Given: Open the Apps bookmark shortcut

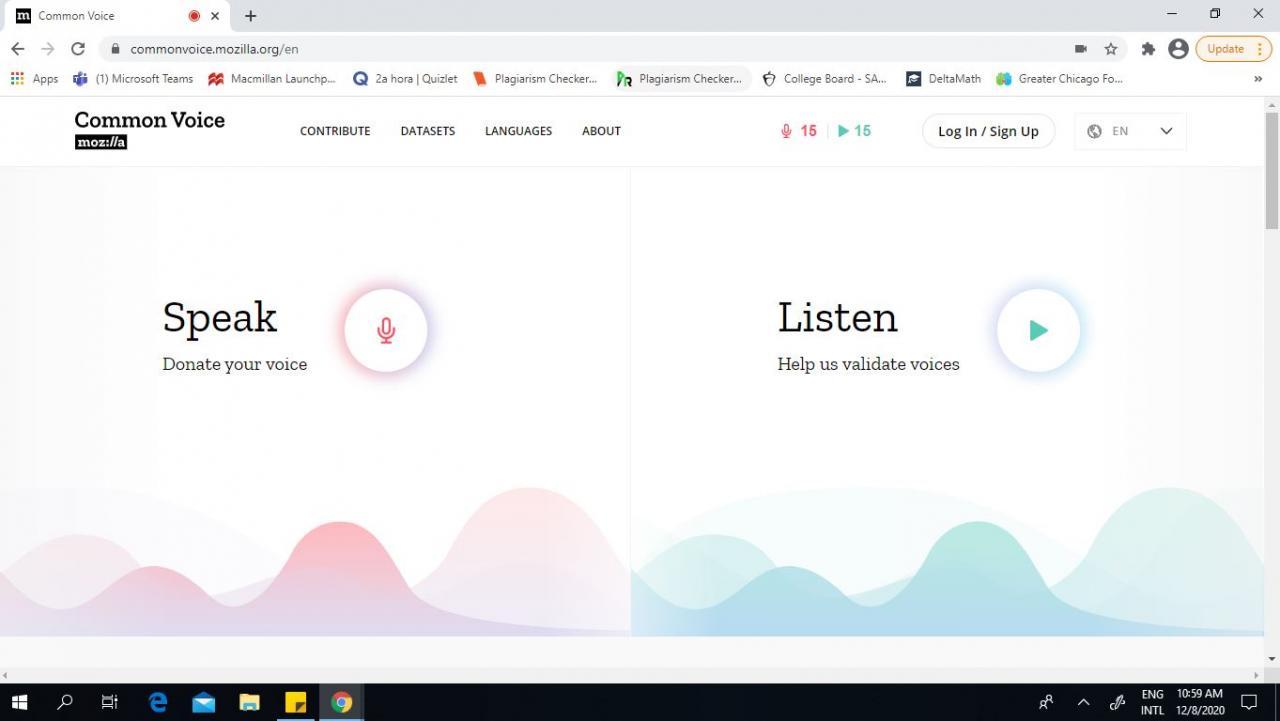Looking at the screenshot, I should pyautogui.click(x=34, y=78).
